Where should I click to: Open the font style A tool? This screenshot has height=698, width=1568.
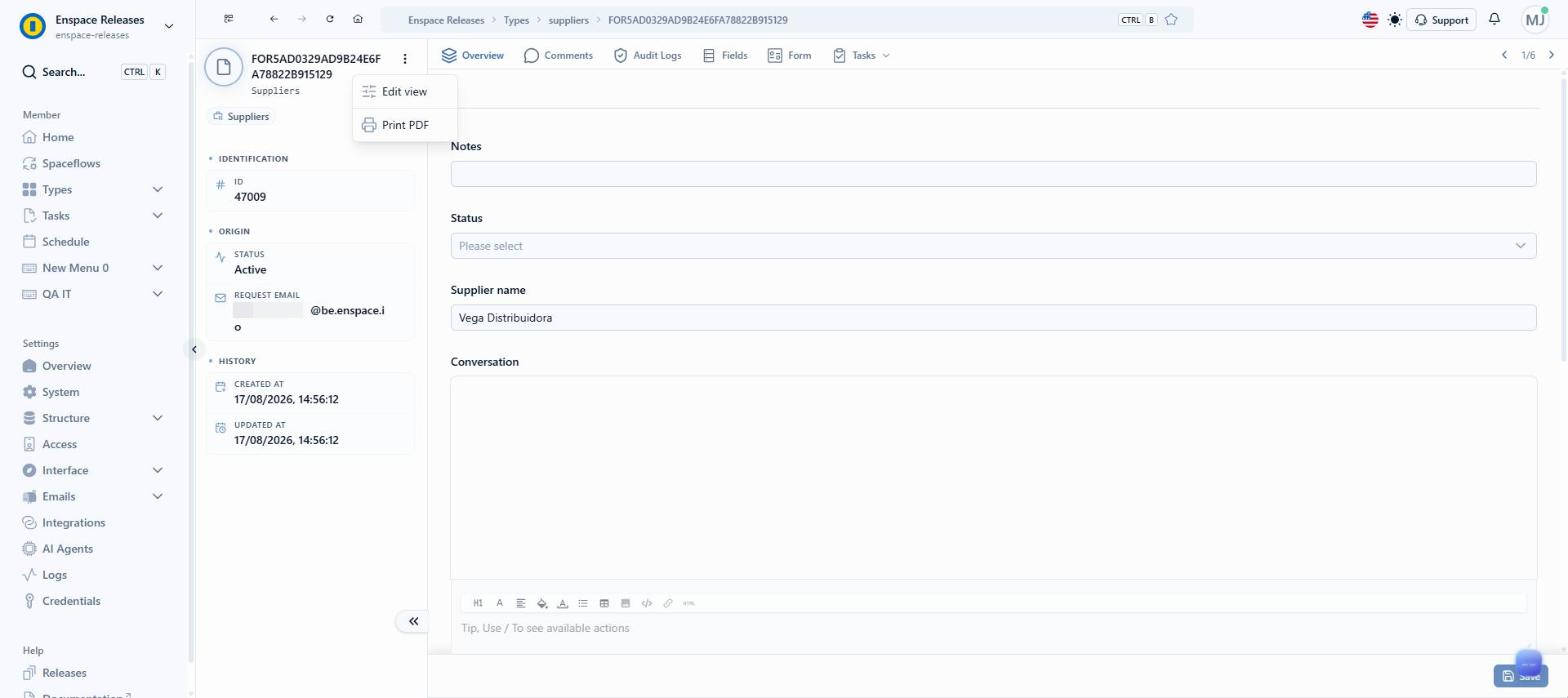(499, 603)
